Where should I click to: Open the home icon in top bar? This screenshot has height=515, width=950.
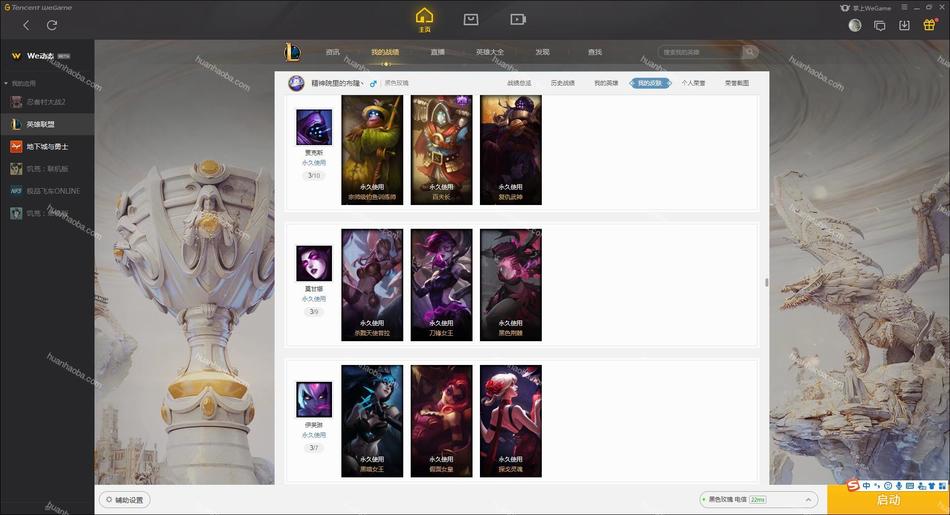tap(424, 19)
